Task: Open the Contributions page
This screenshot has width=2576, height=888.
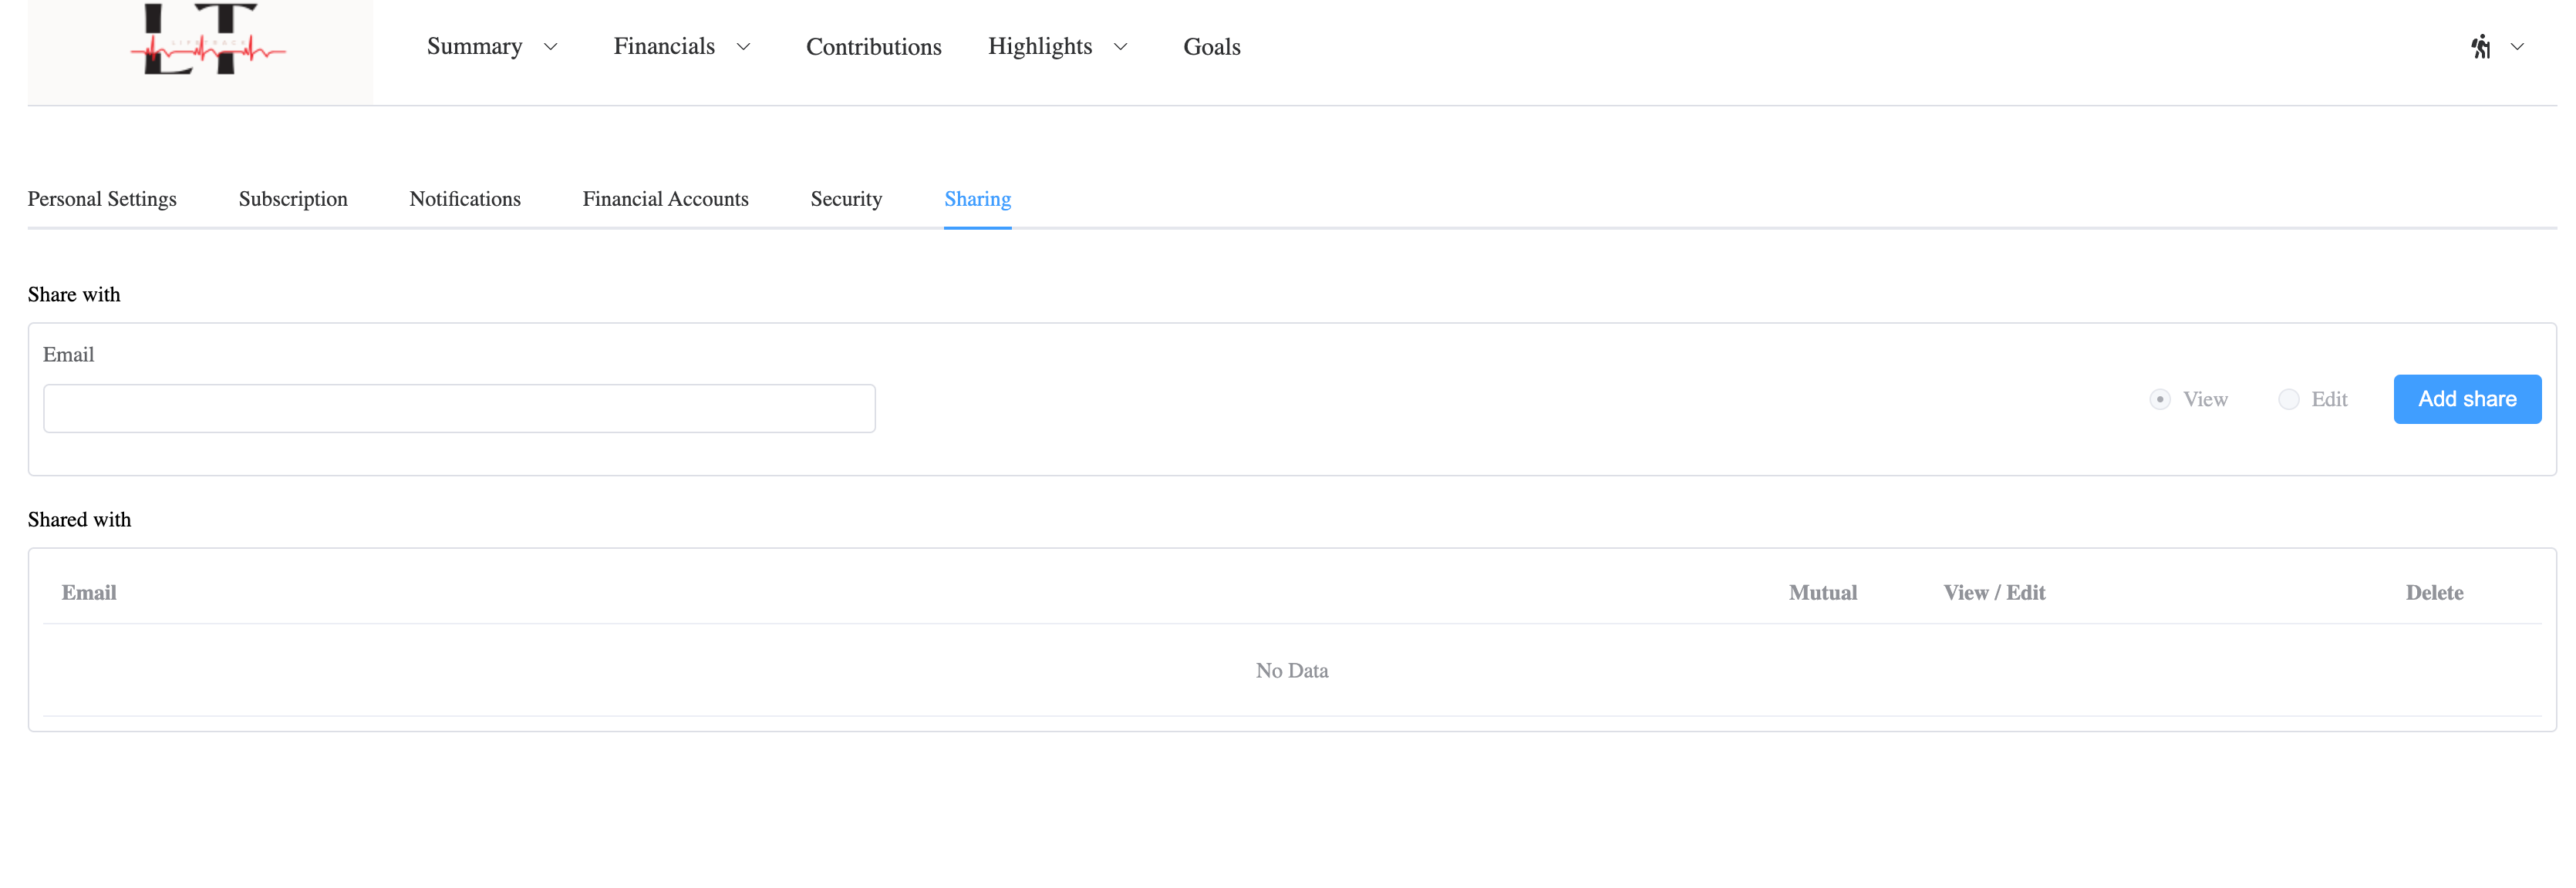Action: (x=873, y=47)
